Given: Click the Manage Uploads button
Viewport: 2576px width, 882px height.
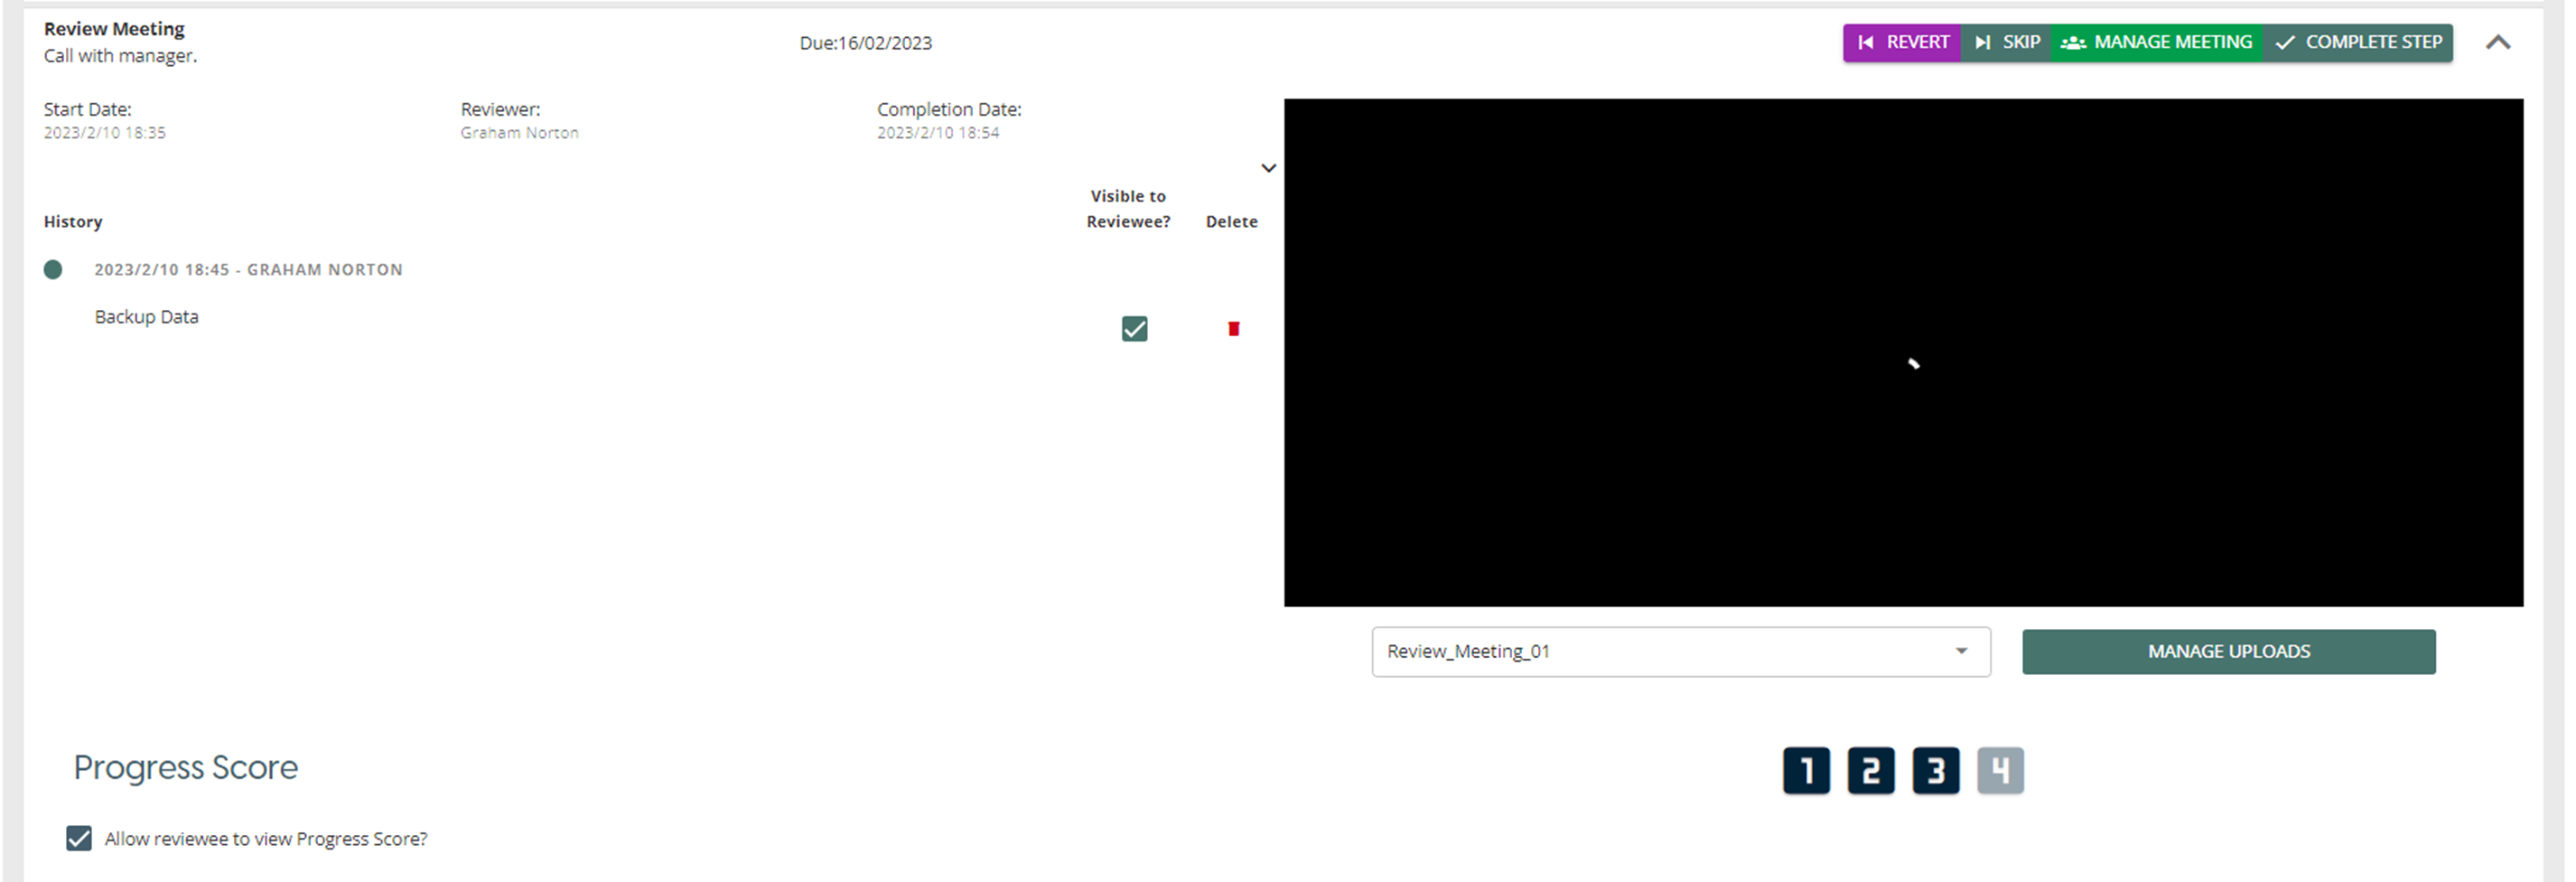Looking at the screenshot, I should [x=2228, y=651].
